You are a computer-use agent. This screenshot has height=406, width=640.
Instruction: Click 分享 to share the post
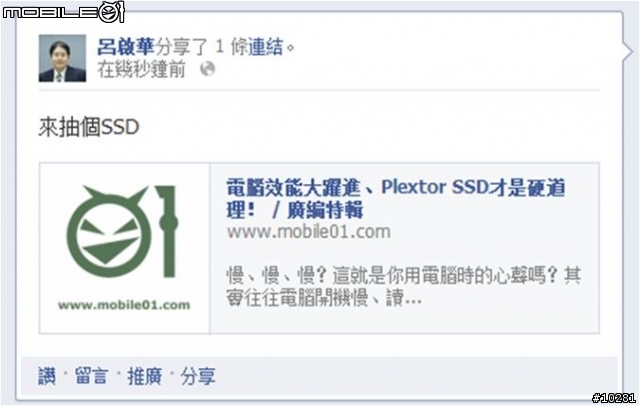coord(198,375)
